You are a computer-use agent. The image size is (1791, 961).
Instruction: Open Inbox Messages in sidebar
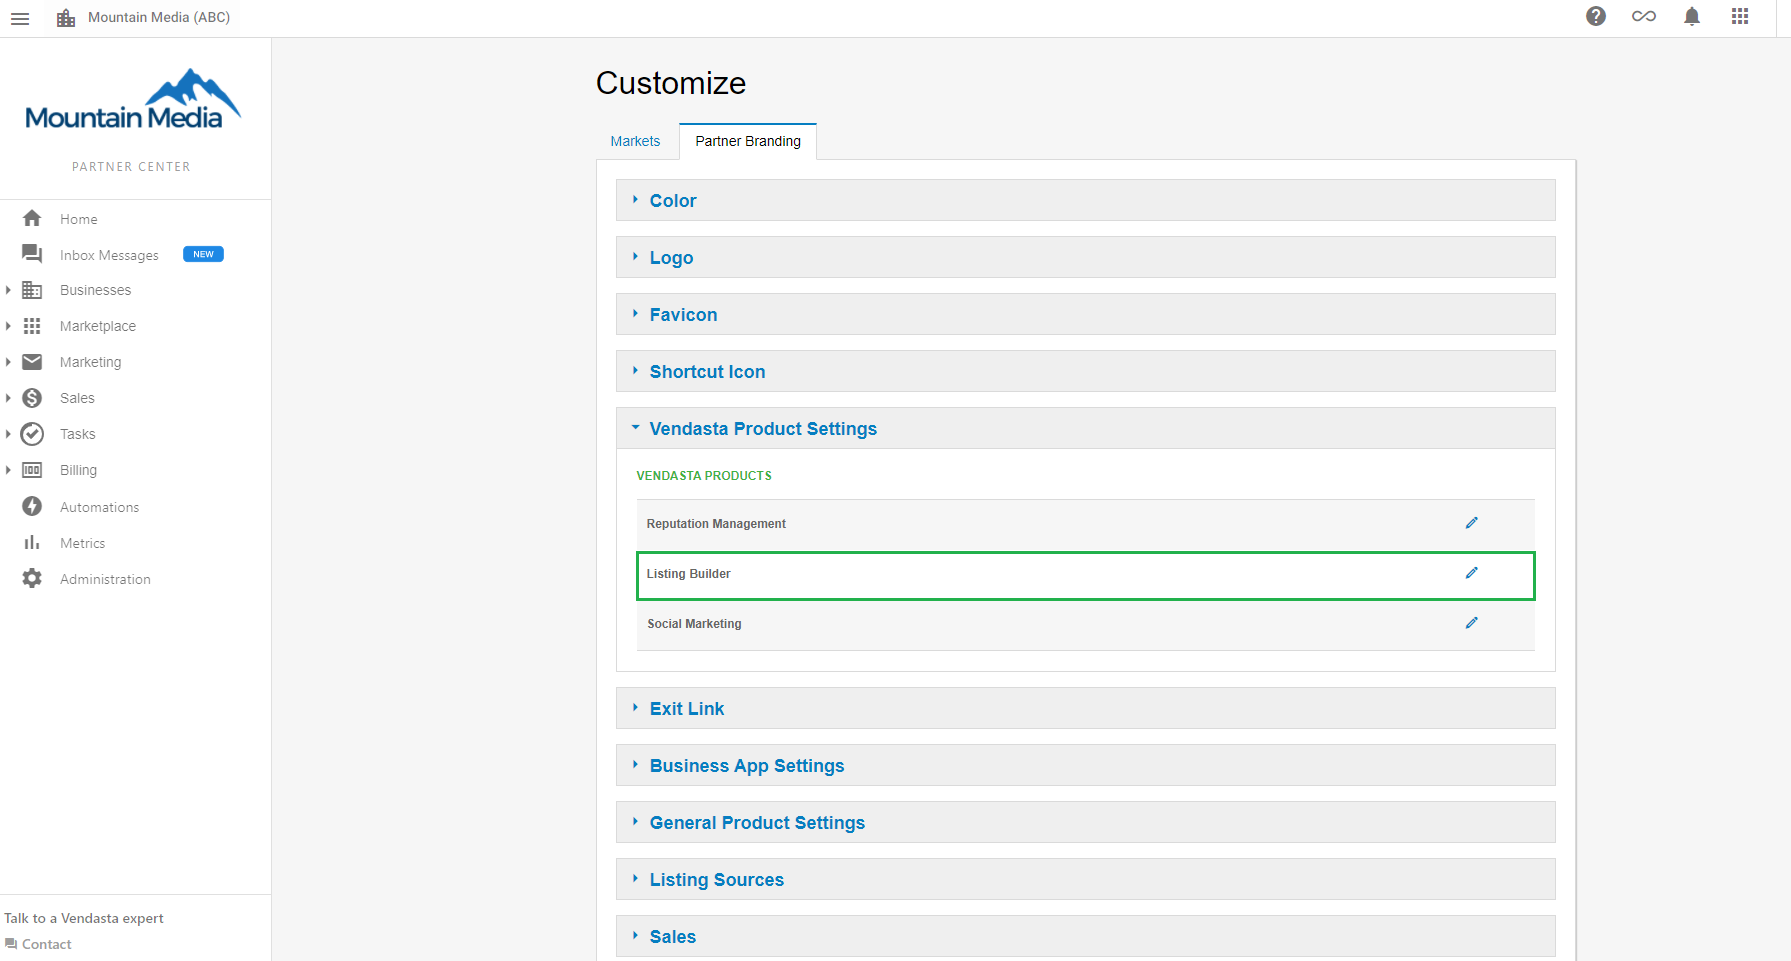(x=109, y=255)
